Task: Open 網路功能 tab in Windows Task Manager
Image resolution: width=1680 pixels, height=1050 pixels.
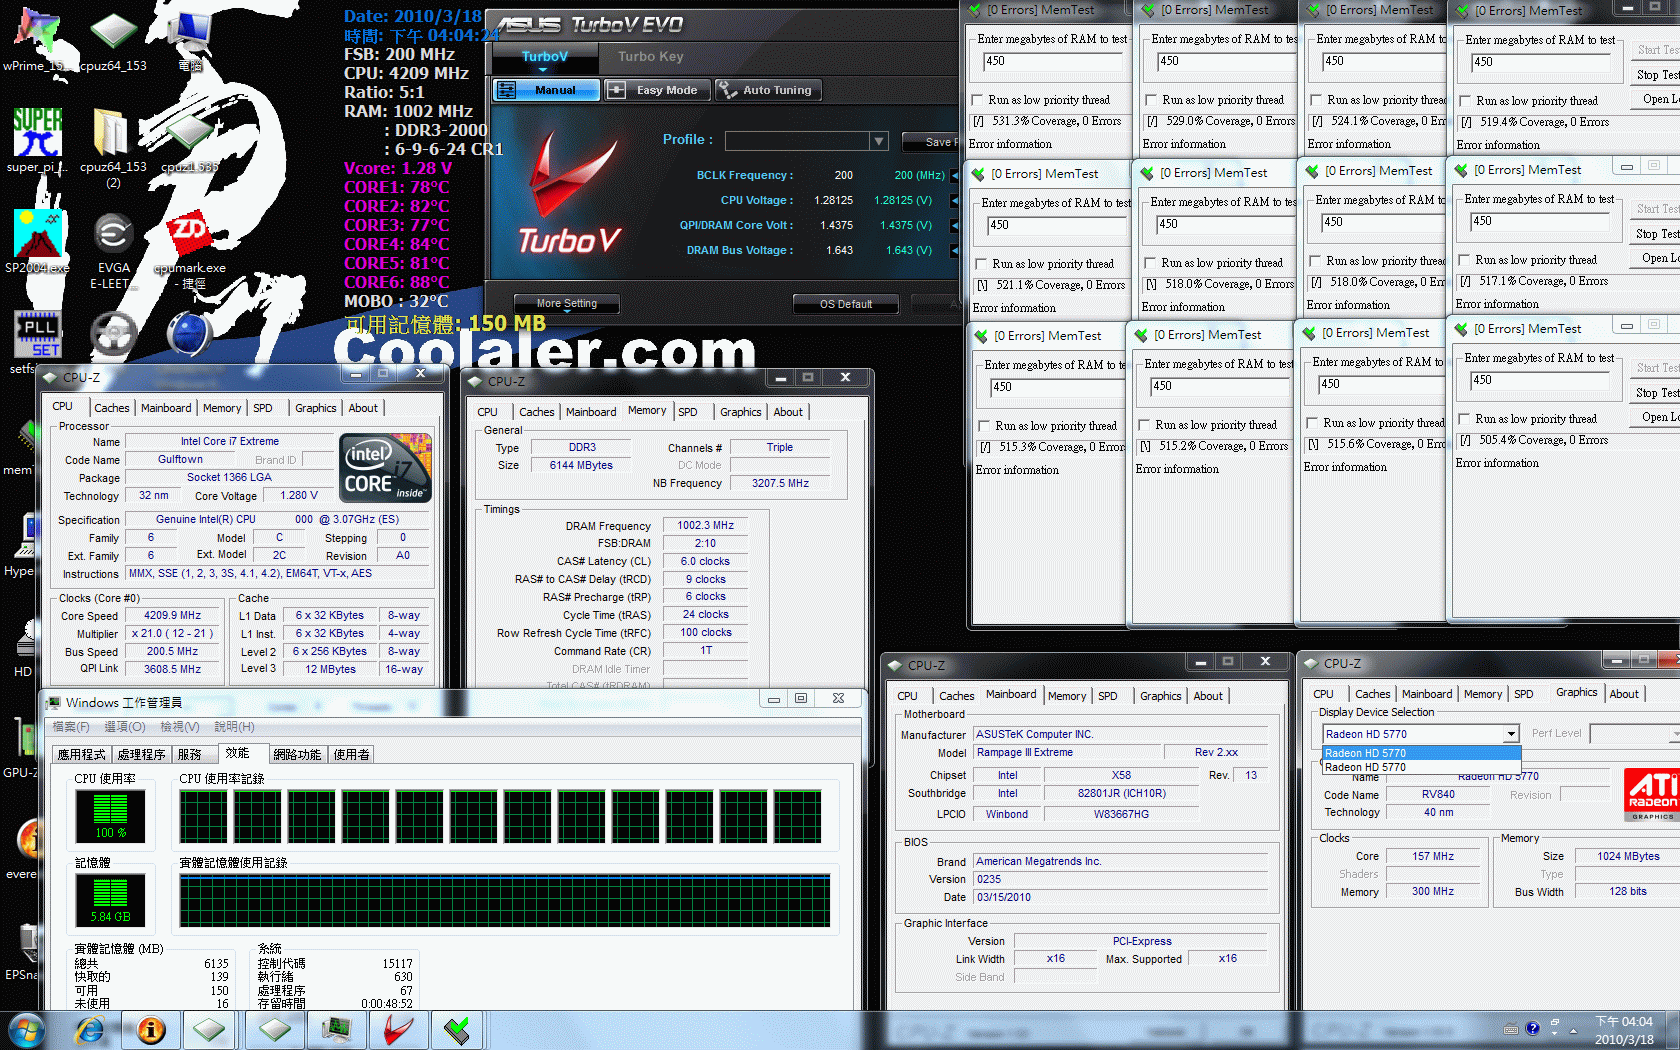Action: click(x=297, y=755)
